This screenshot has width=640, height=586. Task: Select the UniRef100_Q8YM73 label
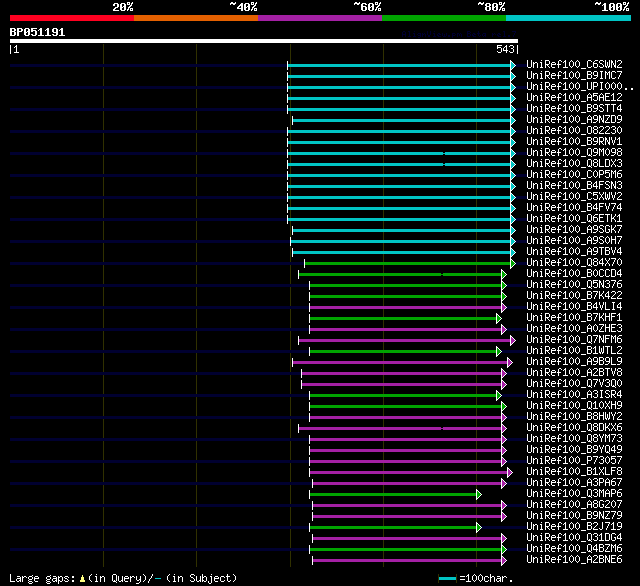[574, 439]
